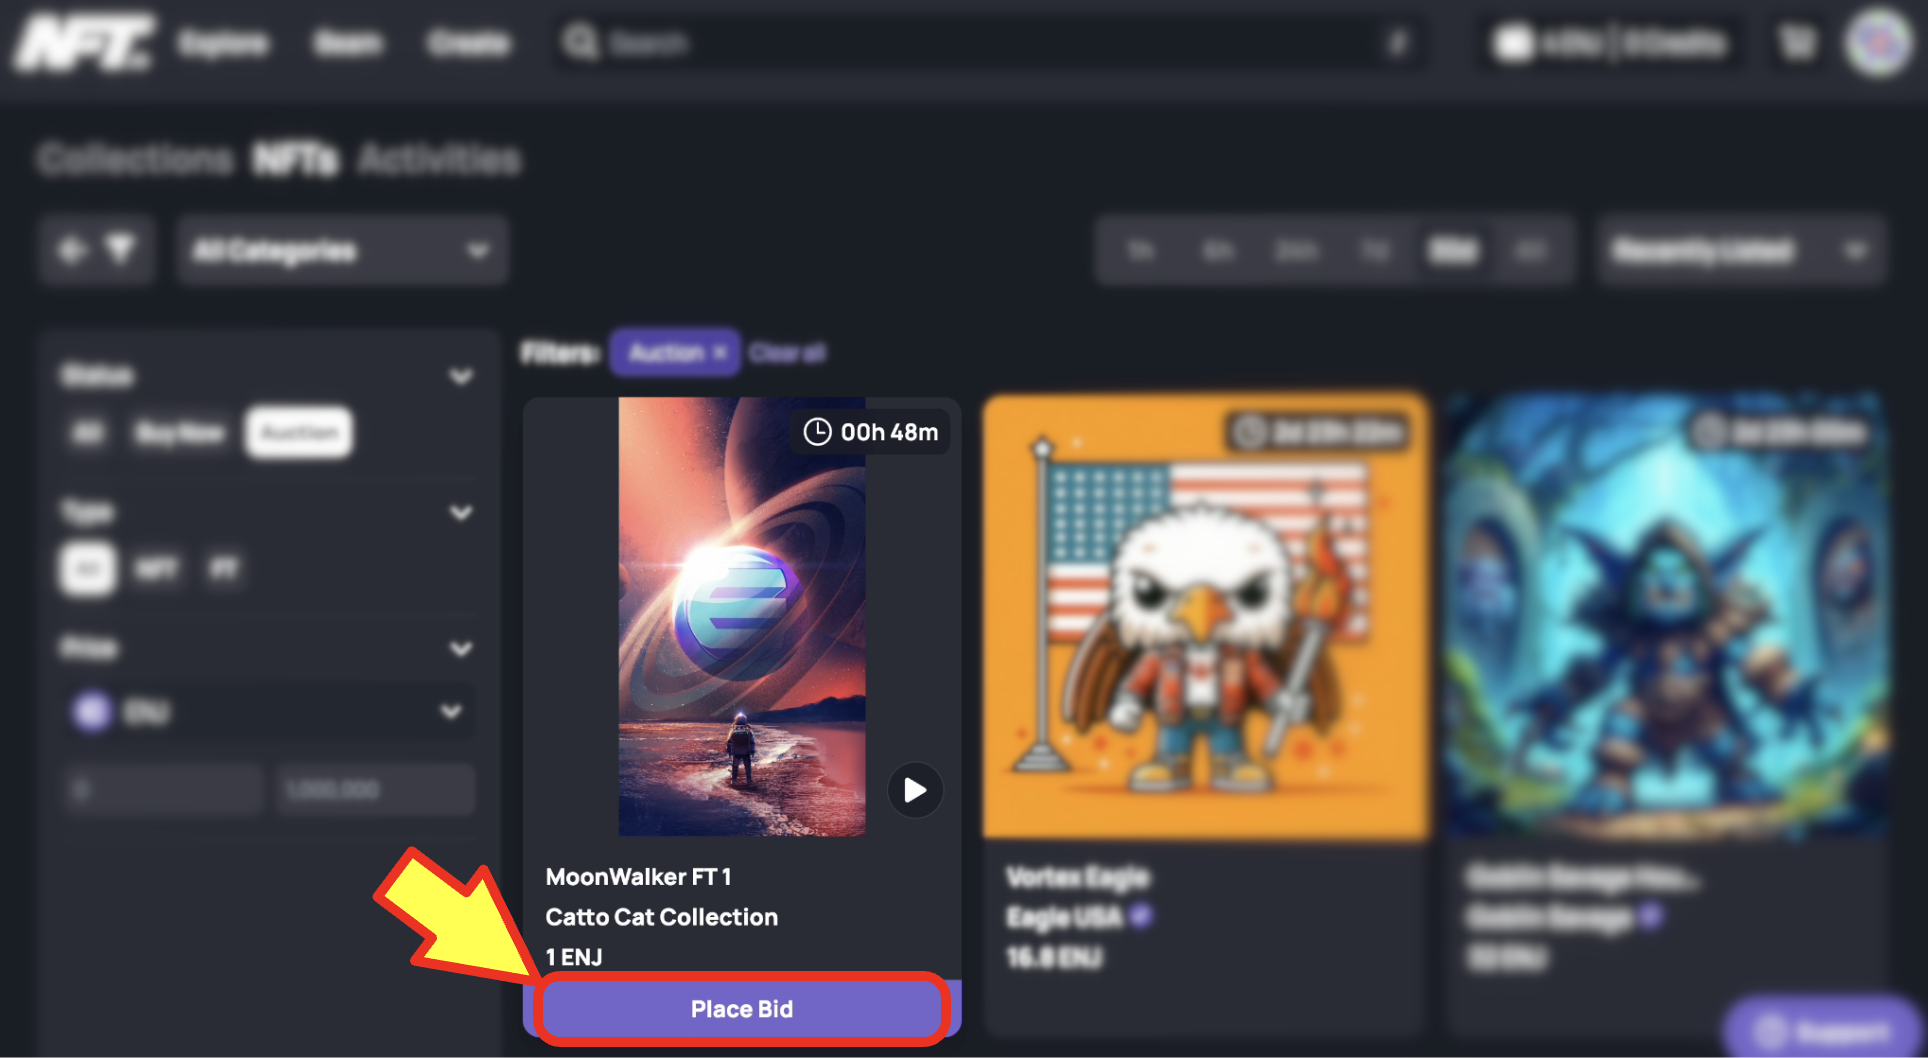Switch to the Activities tab
Viewport: 1928px width, 1058px height.
[440, 158]
